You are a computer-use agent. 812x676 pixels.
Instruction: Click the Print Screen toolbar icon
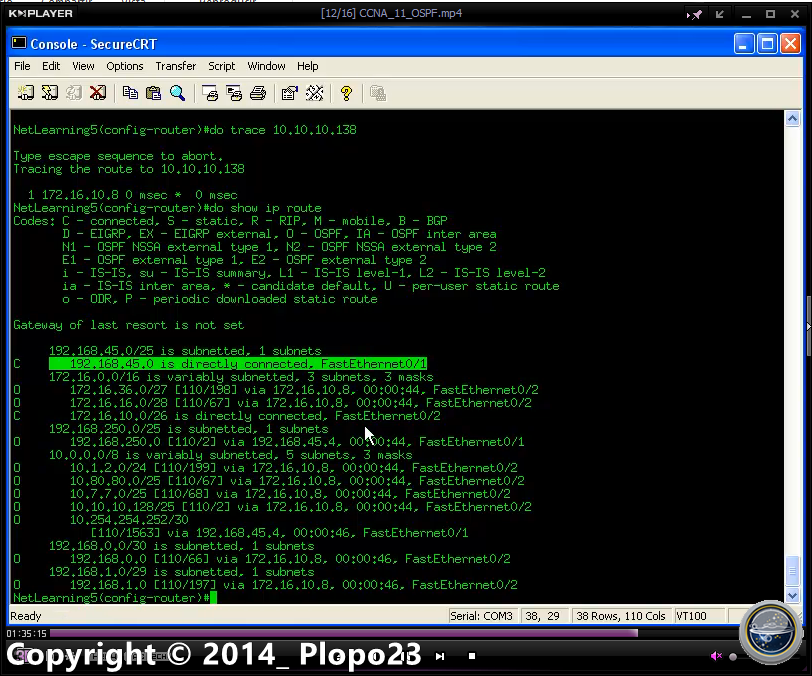[x=210, y=93]
